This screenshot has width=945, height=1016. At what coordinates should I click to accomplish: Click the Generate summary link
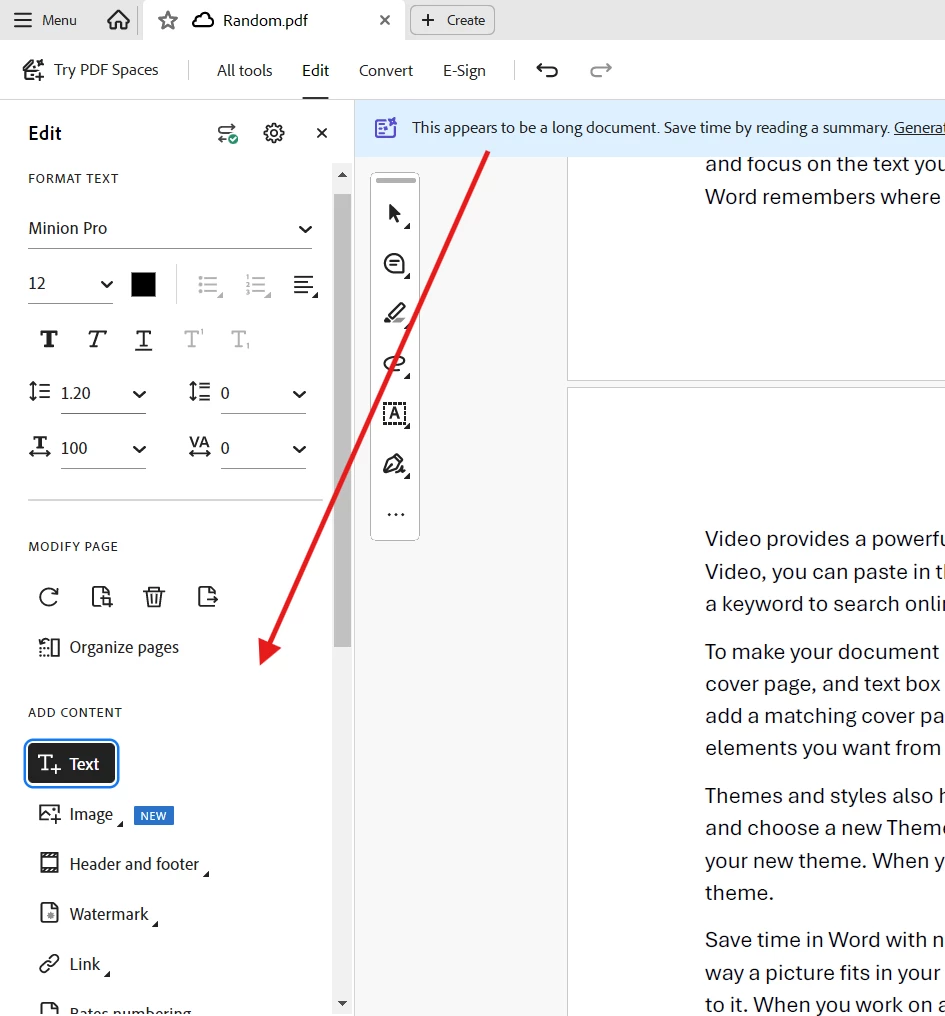point(919,128)
